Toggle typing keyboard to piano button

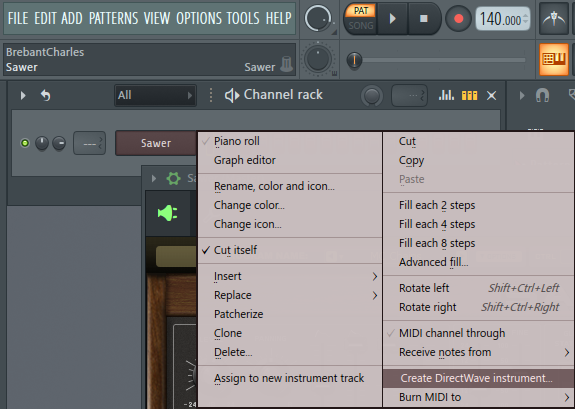click(x=554, y=59)
